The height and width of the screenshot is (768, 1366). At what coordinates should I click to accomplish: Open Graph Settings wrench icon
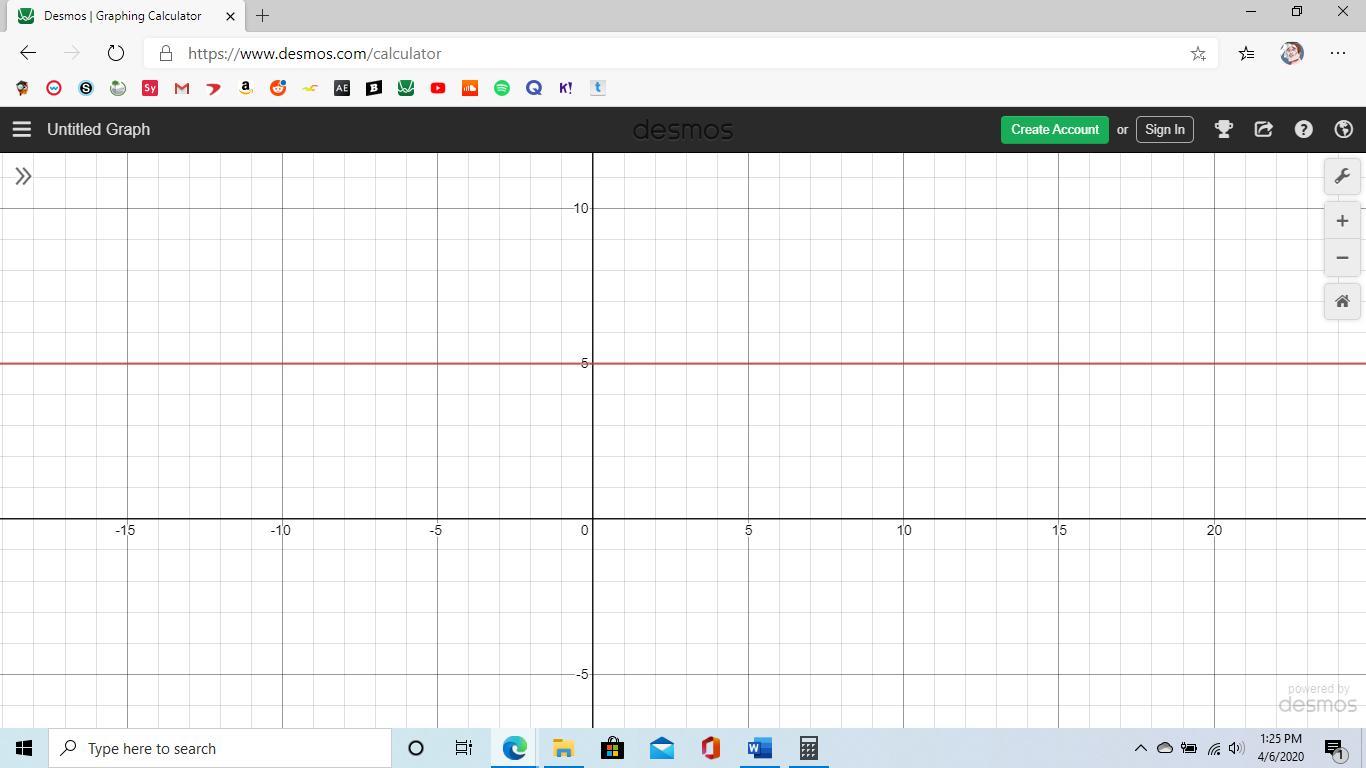click(x=1342, y=176)
